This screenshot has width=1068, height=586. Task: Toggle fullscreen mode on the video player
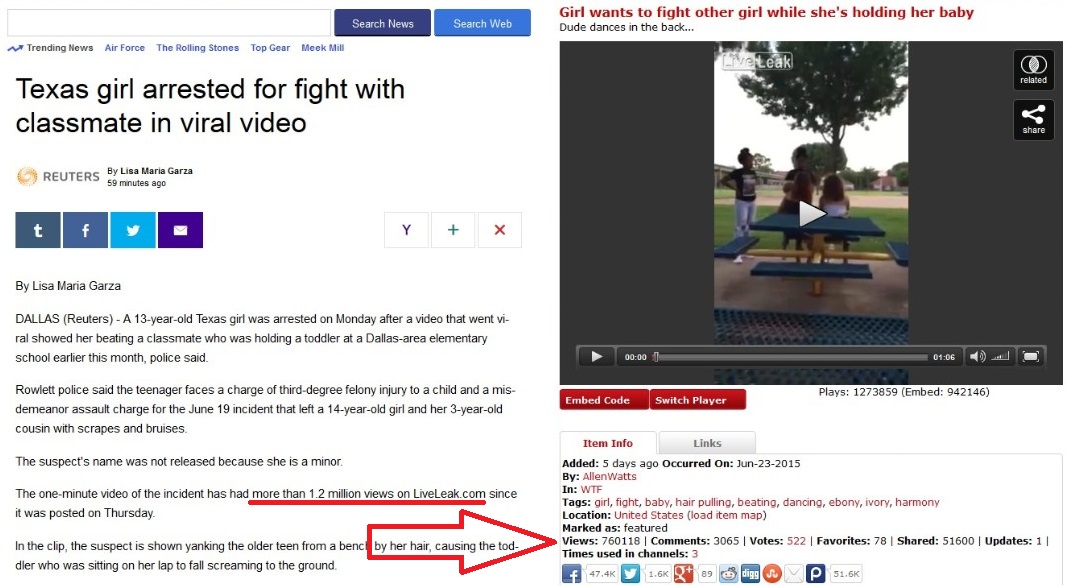(x=1031, y=356)
